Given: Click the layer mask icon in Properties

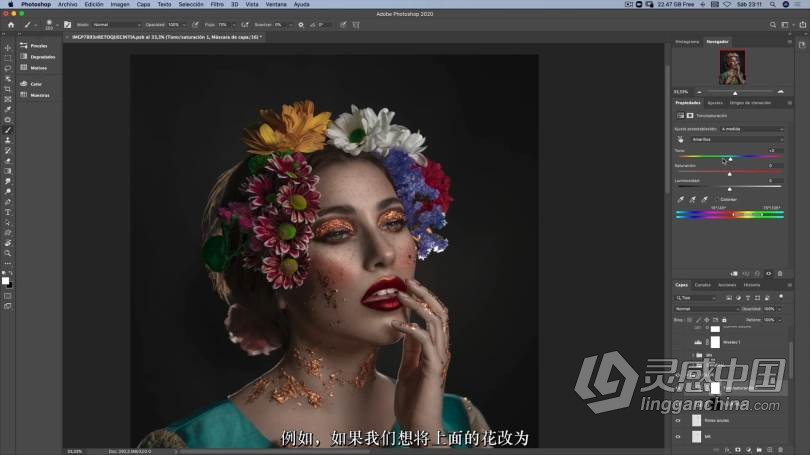Looking at the screenshot, I should click(690, 116).
